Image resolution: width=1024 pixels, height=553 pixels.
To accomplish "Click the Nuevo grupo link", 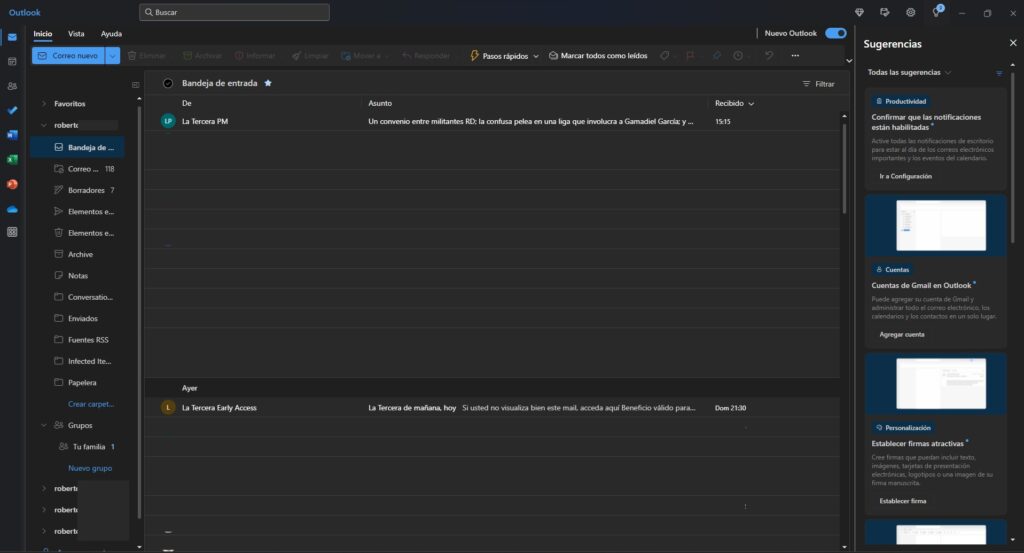I will tap(90, 468).
